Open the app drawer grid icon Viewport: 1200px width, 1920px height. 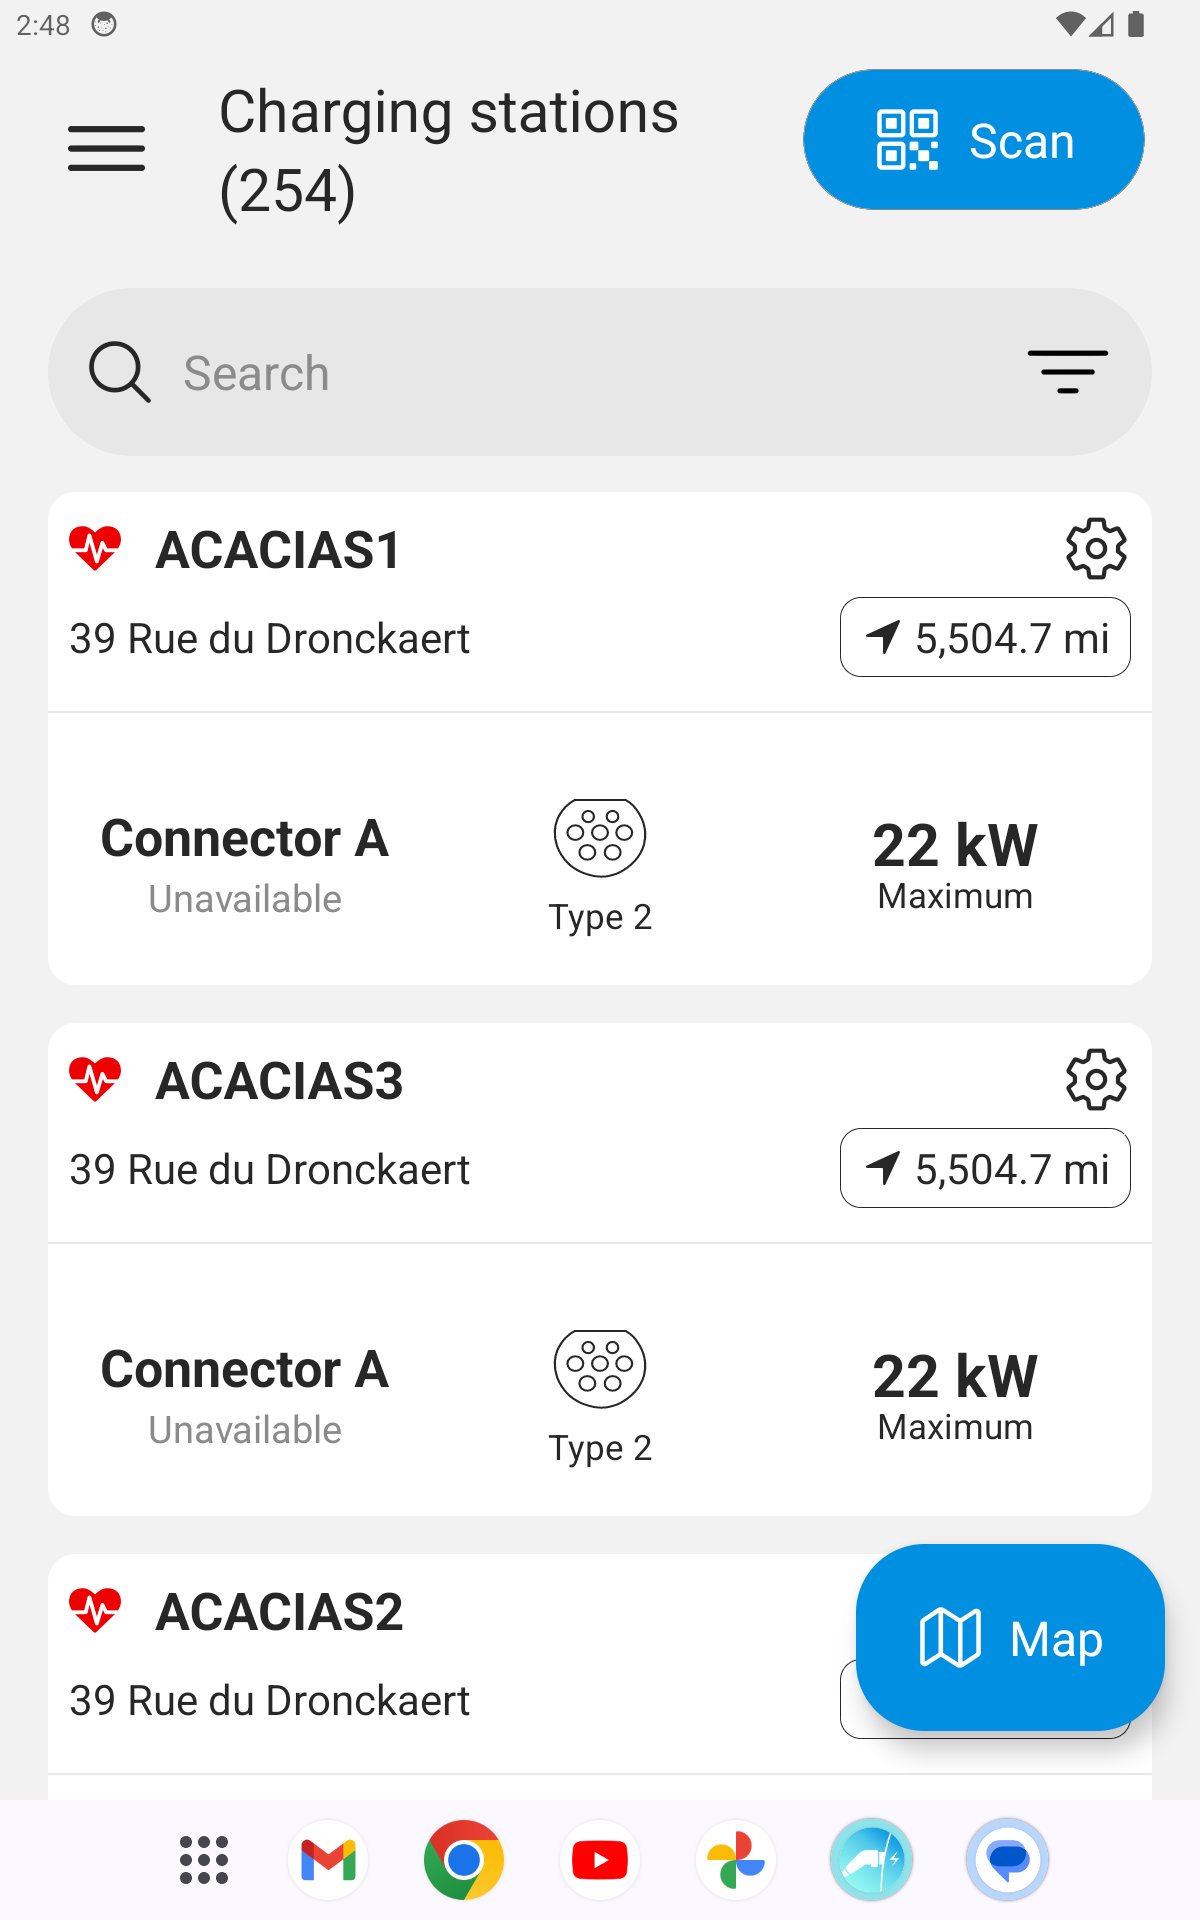click(204, 1860)
